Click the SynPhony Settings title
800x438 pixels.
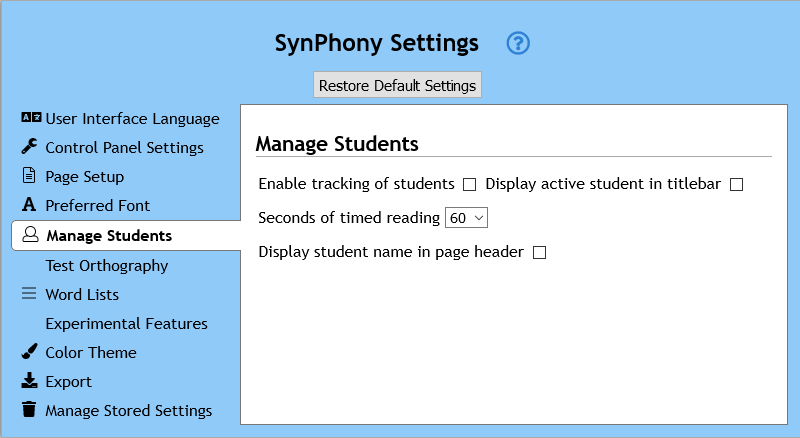(x=377, y=43)
